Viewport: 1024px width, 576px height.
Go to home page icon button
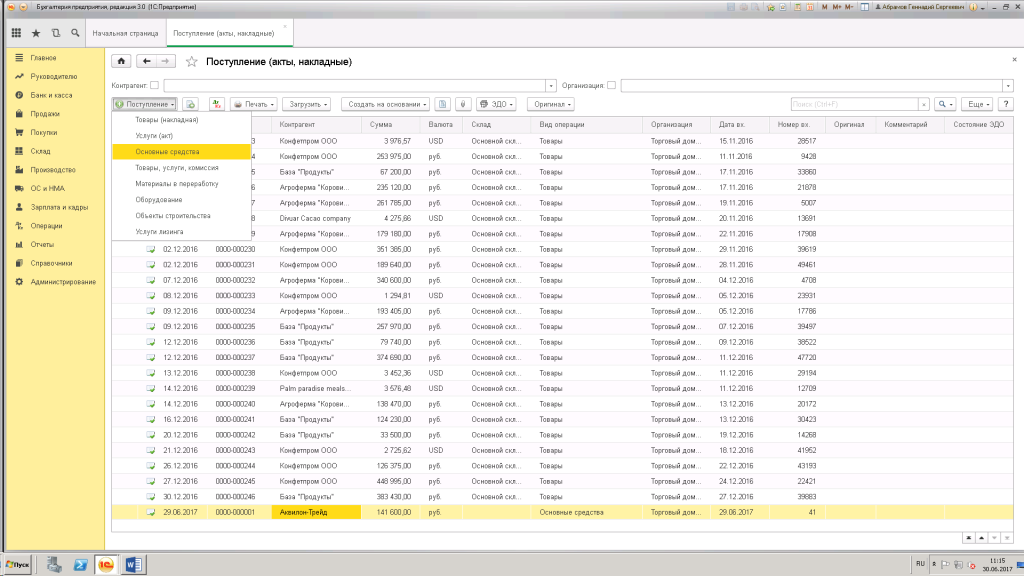[121, 61]
